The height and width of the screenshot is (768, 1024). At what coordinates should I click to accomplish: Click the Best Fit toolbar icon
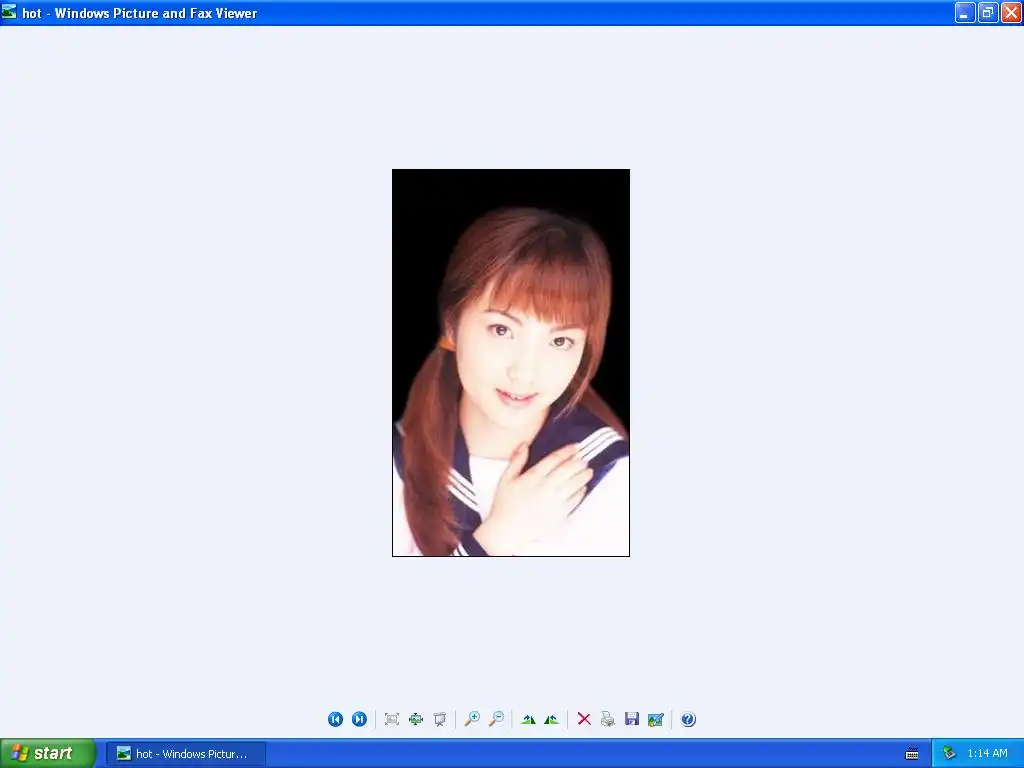click(x=392, y=719)
